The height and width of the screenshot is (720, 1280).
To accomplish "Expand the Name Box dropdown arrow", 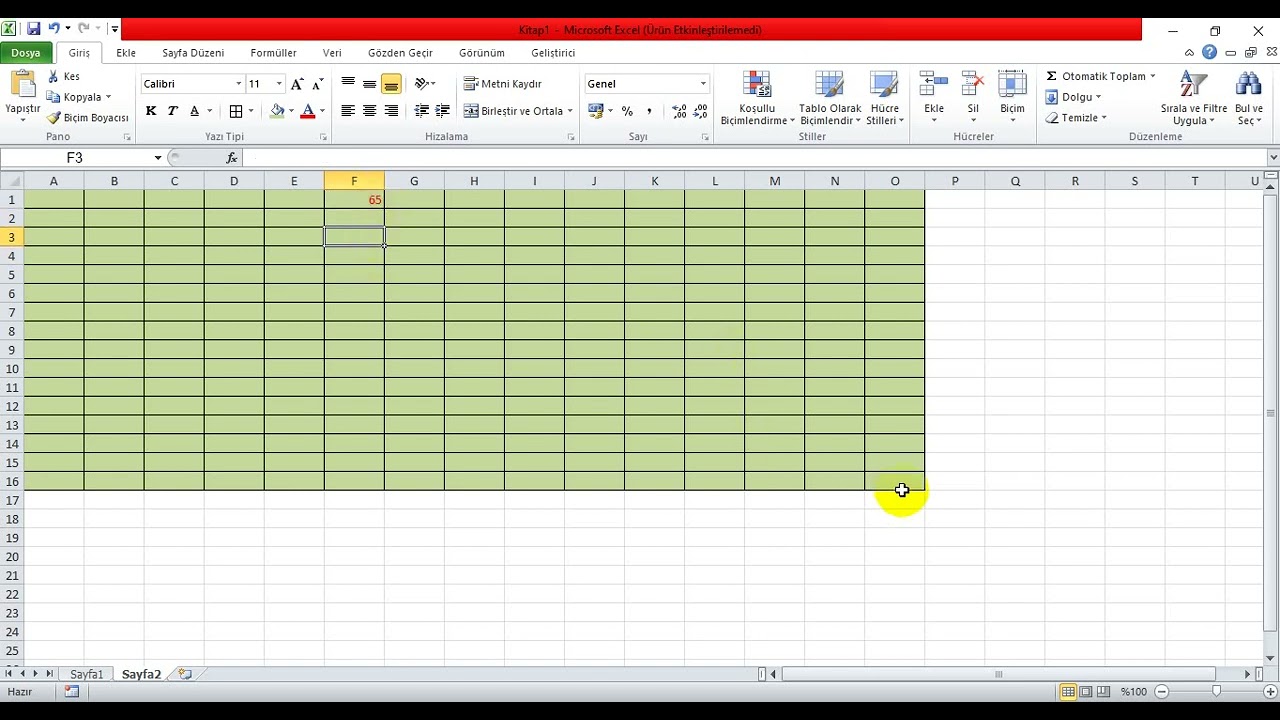I will click(157, 158).
